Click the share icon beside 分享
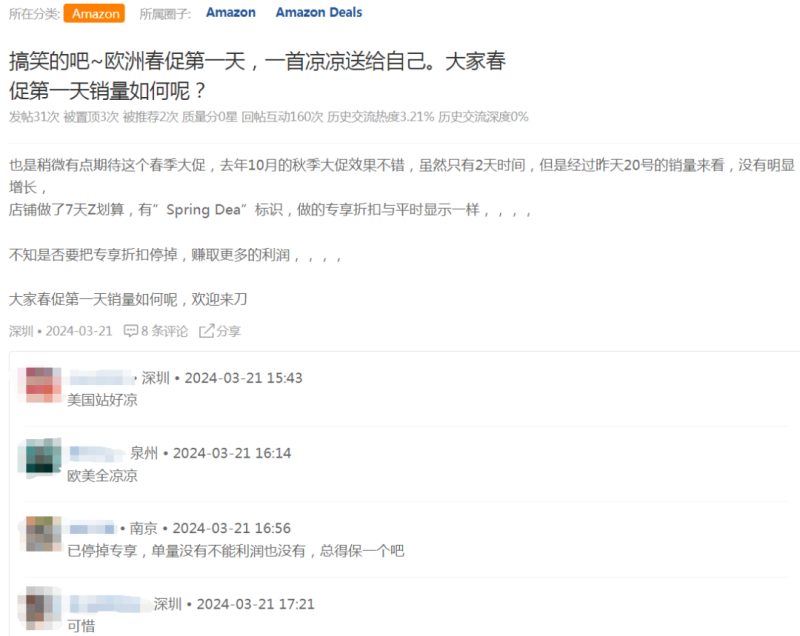 coord(207,331)
